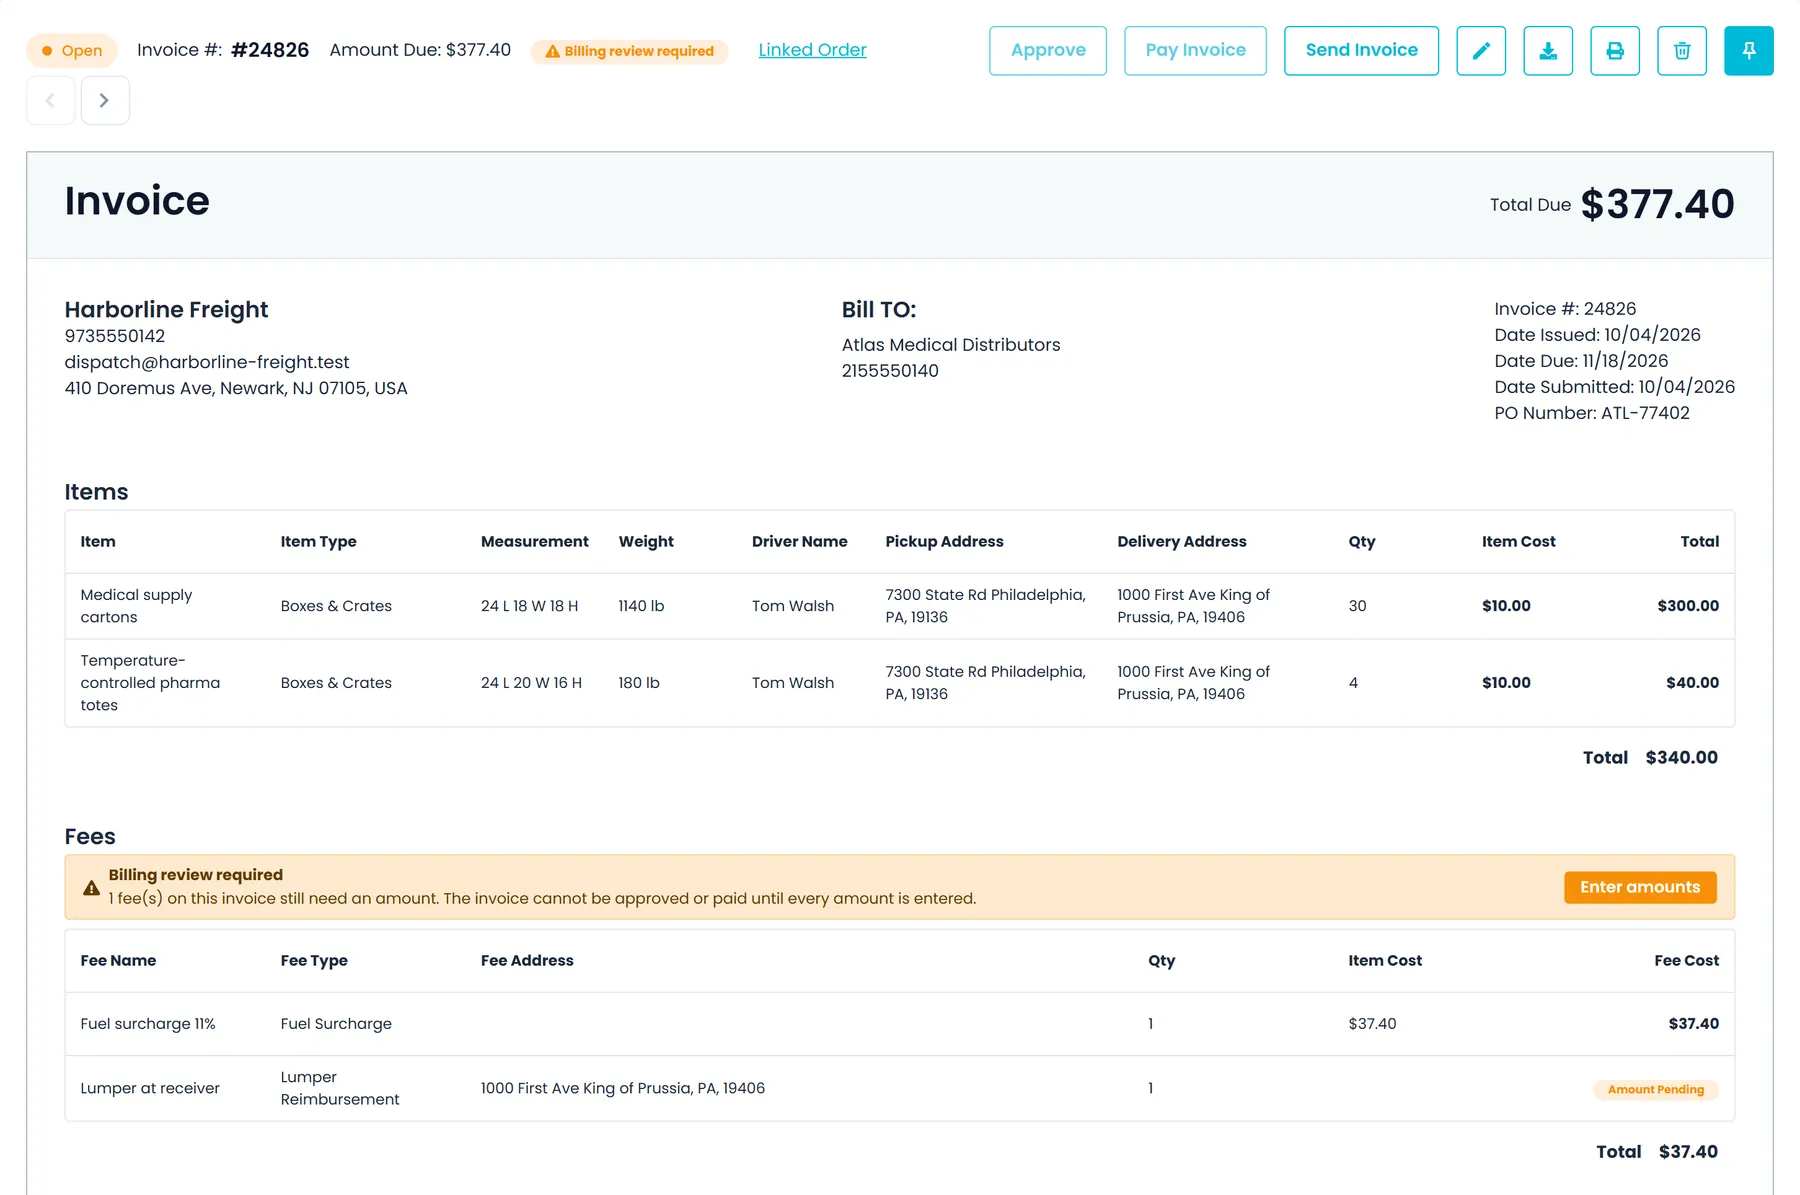Screen dimensions: 1800x1195
Task: Print the invoice using the printer icon
Action: (x=1615, y=51)
